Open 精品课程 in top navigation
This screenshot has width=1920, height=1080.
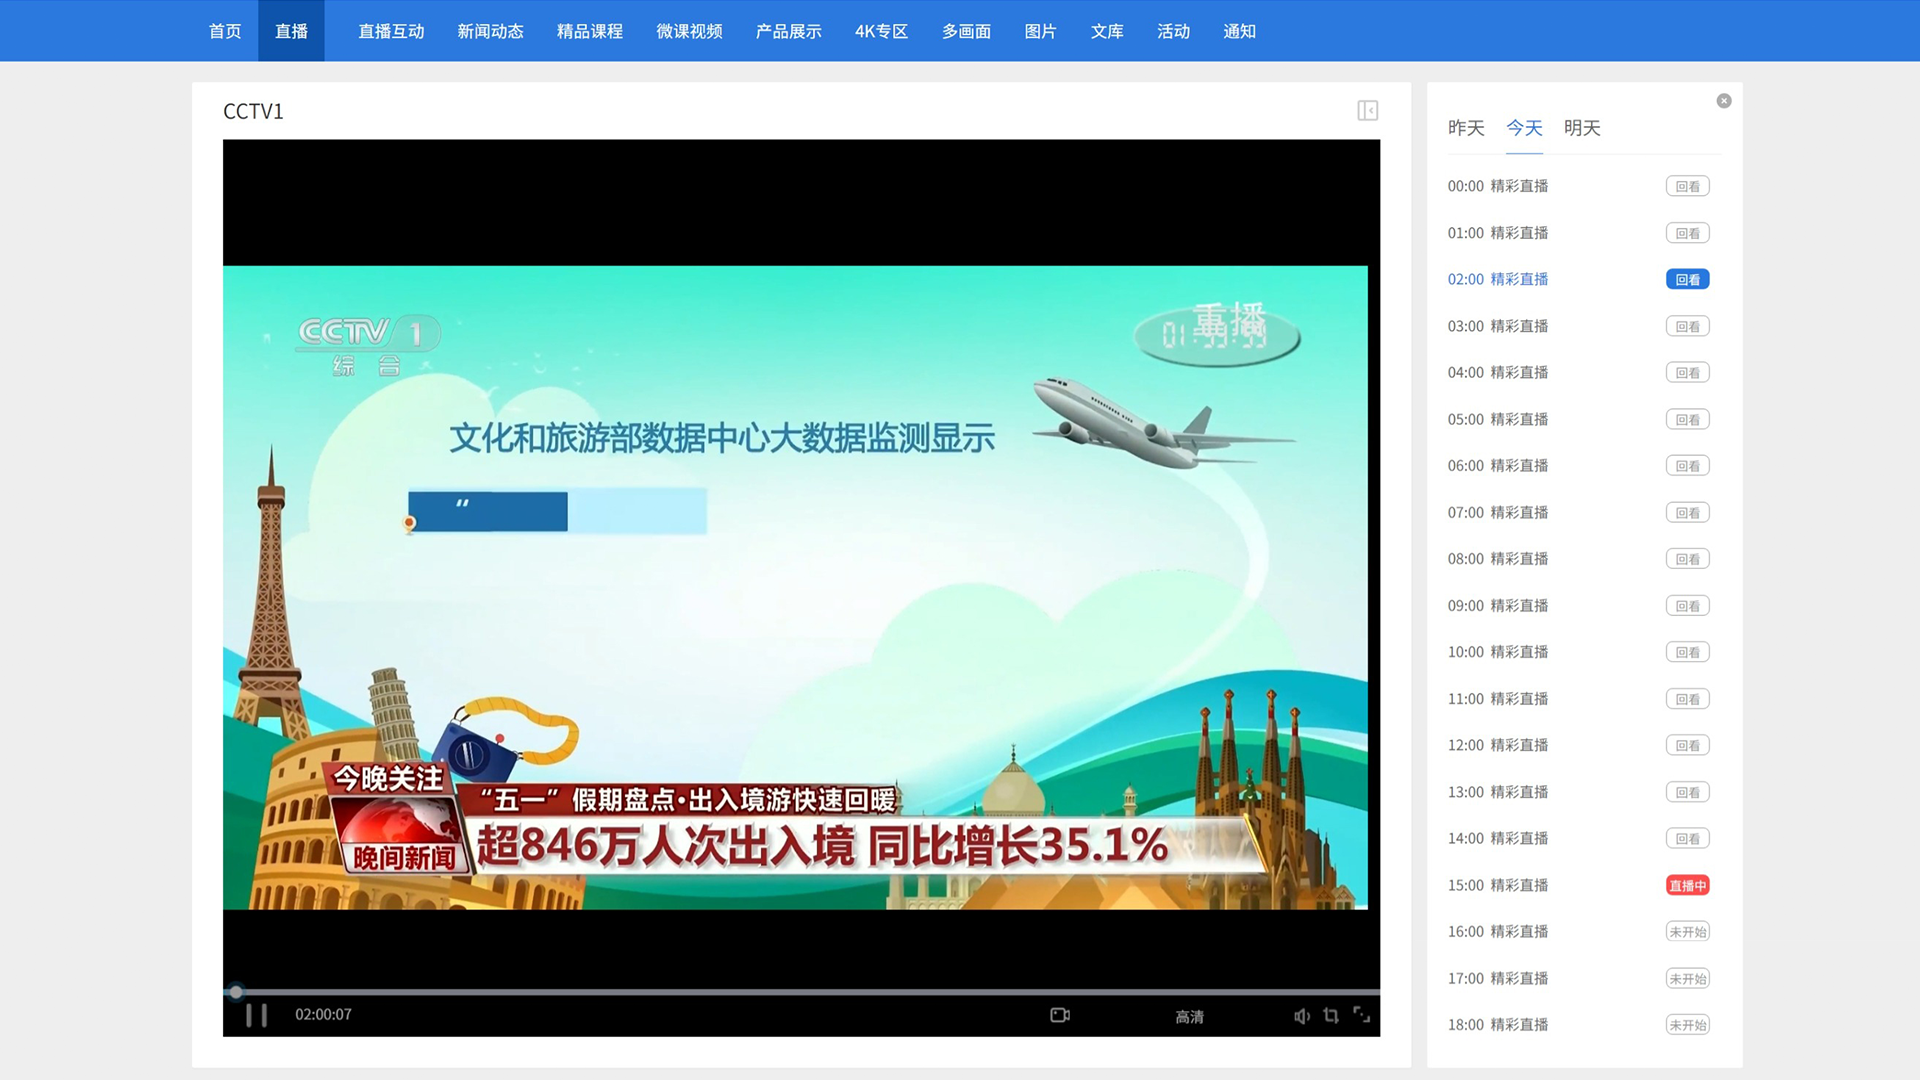[x=590, y=31]
